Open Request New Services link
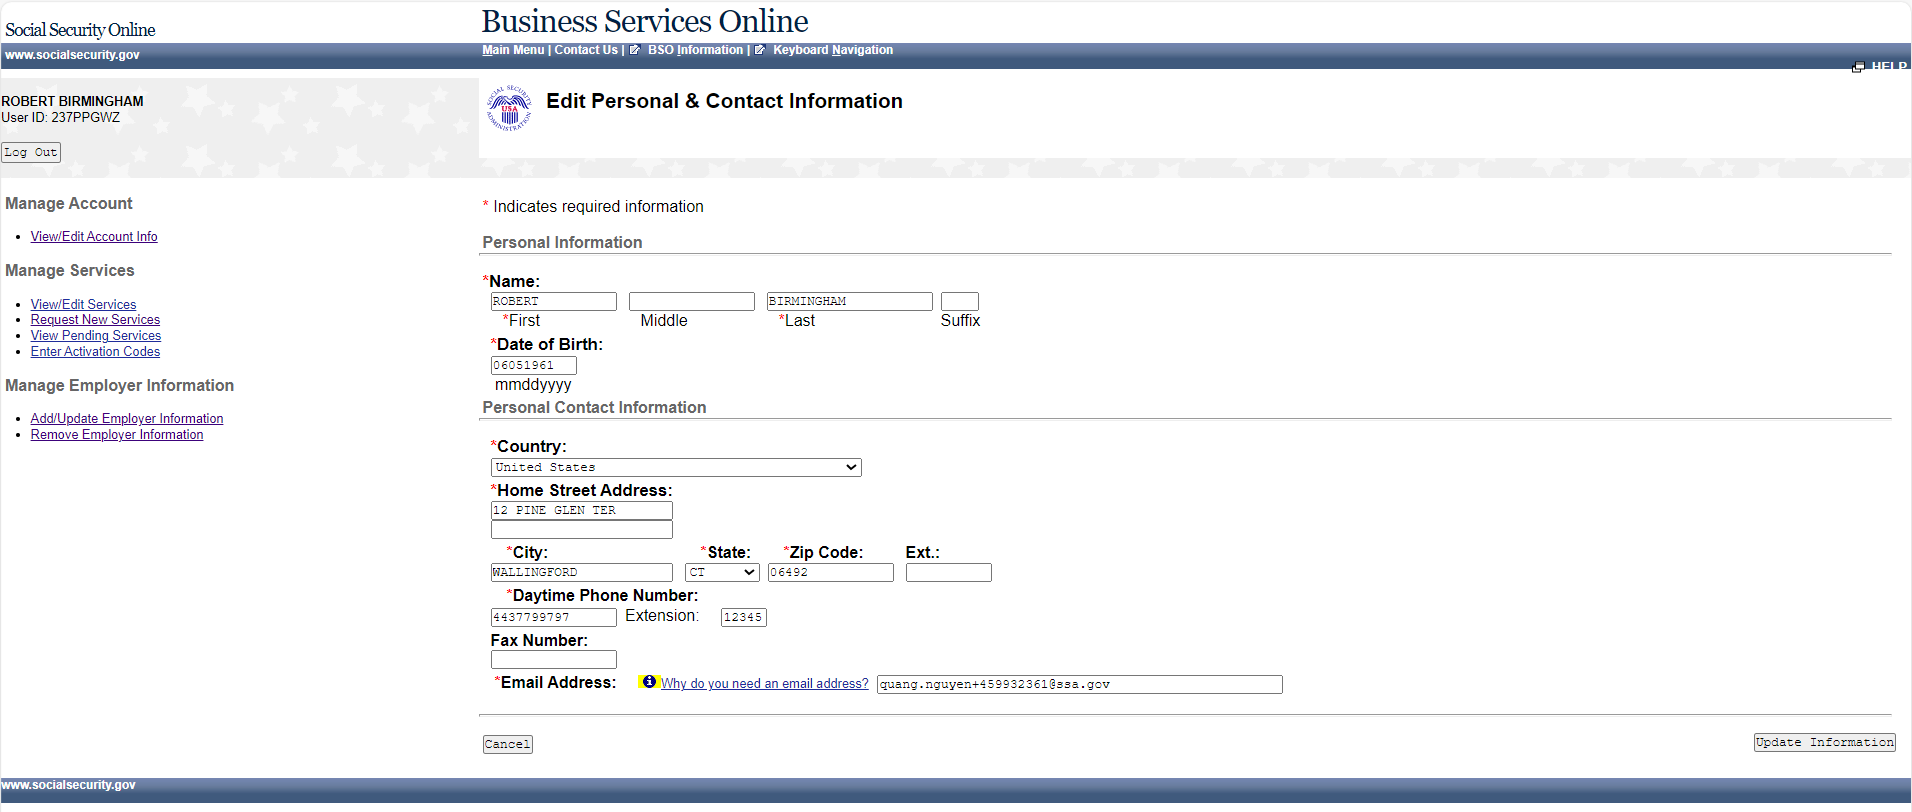Image resolution: width=1912 pixels, height=812 pixels. 95,320
